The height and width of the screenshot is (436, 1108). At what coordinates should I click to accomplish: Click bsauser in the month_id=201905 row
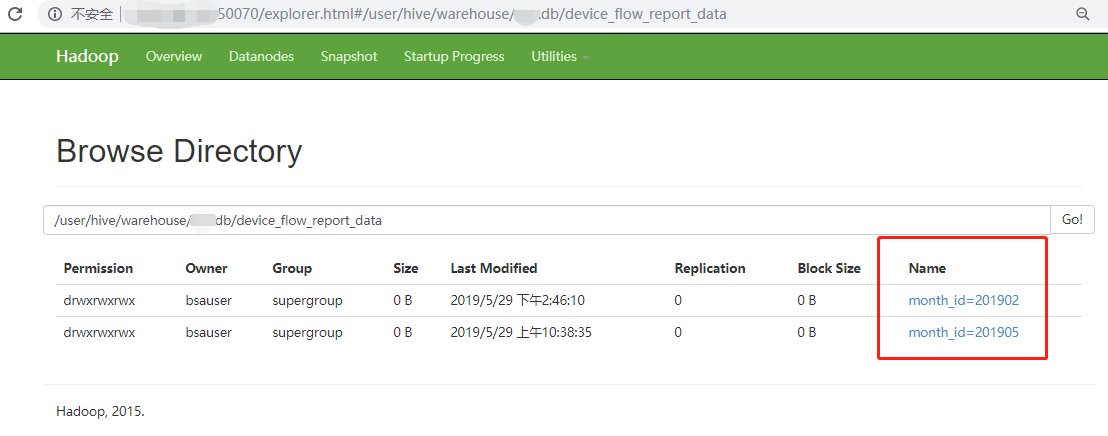pyautogui.click(x=208, y=332)
